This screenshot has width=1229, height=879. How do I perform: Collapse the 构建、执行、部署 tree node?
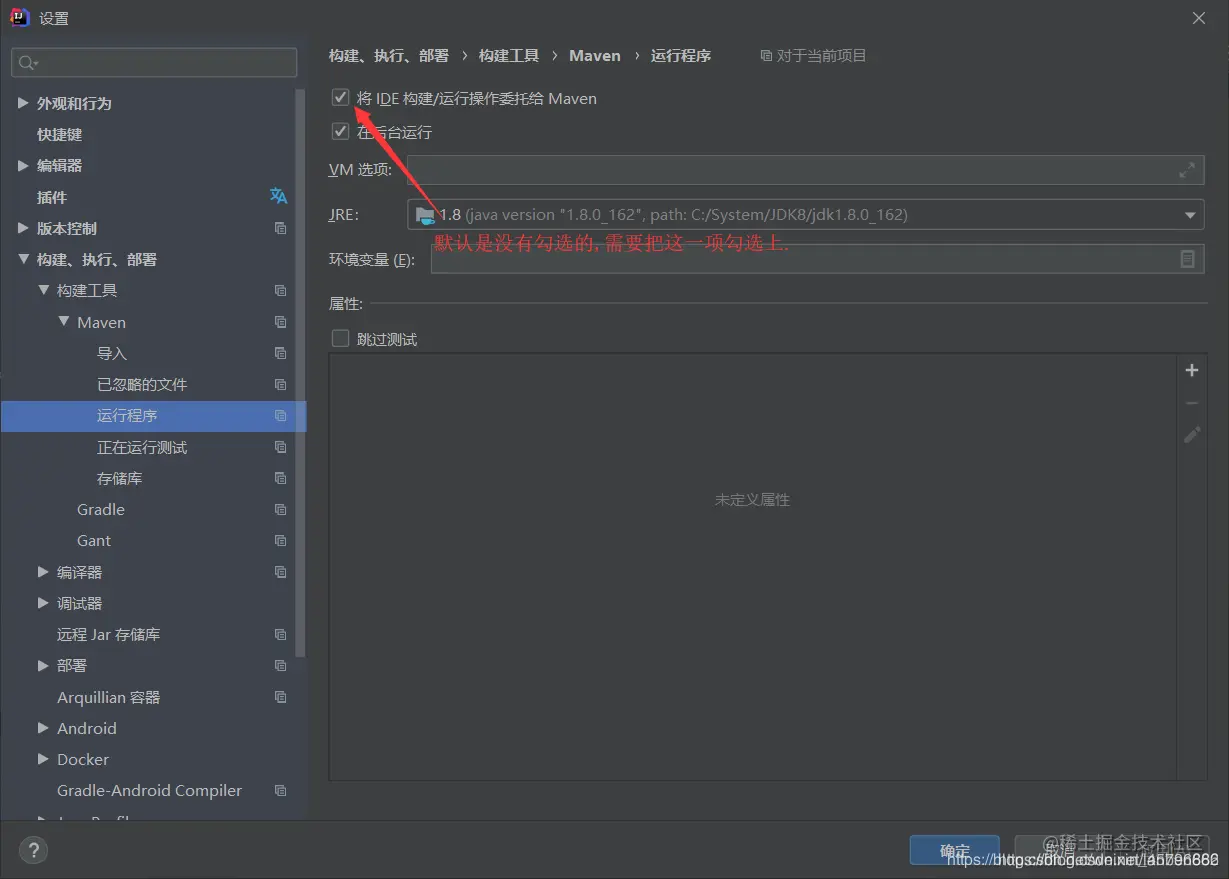(23, 259)
